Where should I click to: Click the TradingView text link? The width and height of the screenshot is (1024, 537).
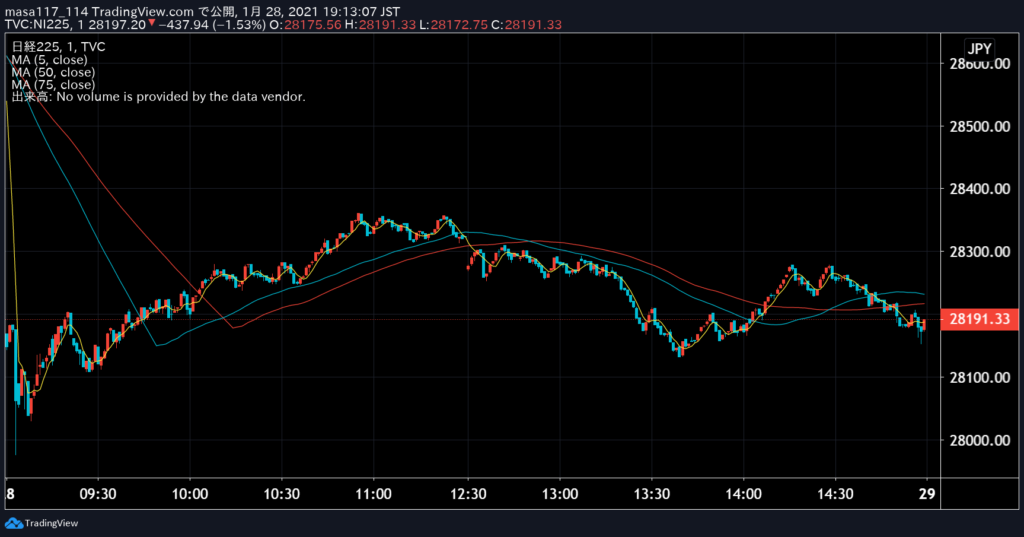click(51, 523)
